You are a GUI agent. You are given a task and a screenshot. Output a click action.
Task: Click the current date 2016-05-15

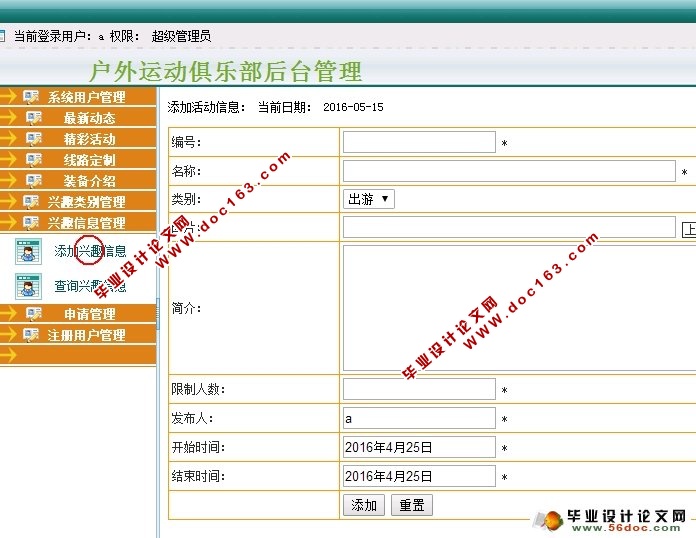pos(353,107)
